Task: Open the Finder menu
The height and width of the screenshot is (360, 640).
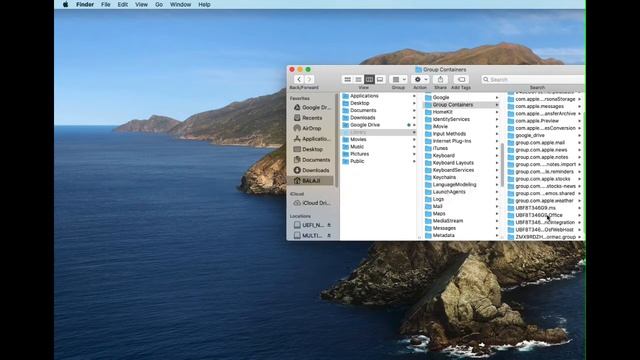Action: 85,4
